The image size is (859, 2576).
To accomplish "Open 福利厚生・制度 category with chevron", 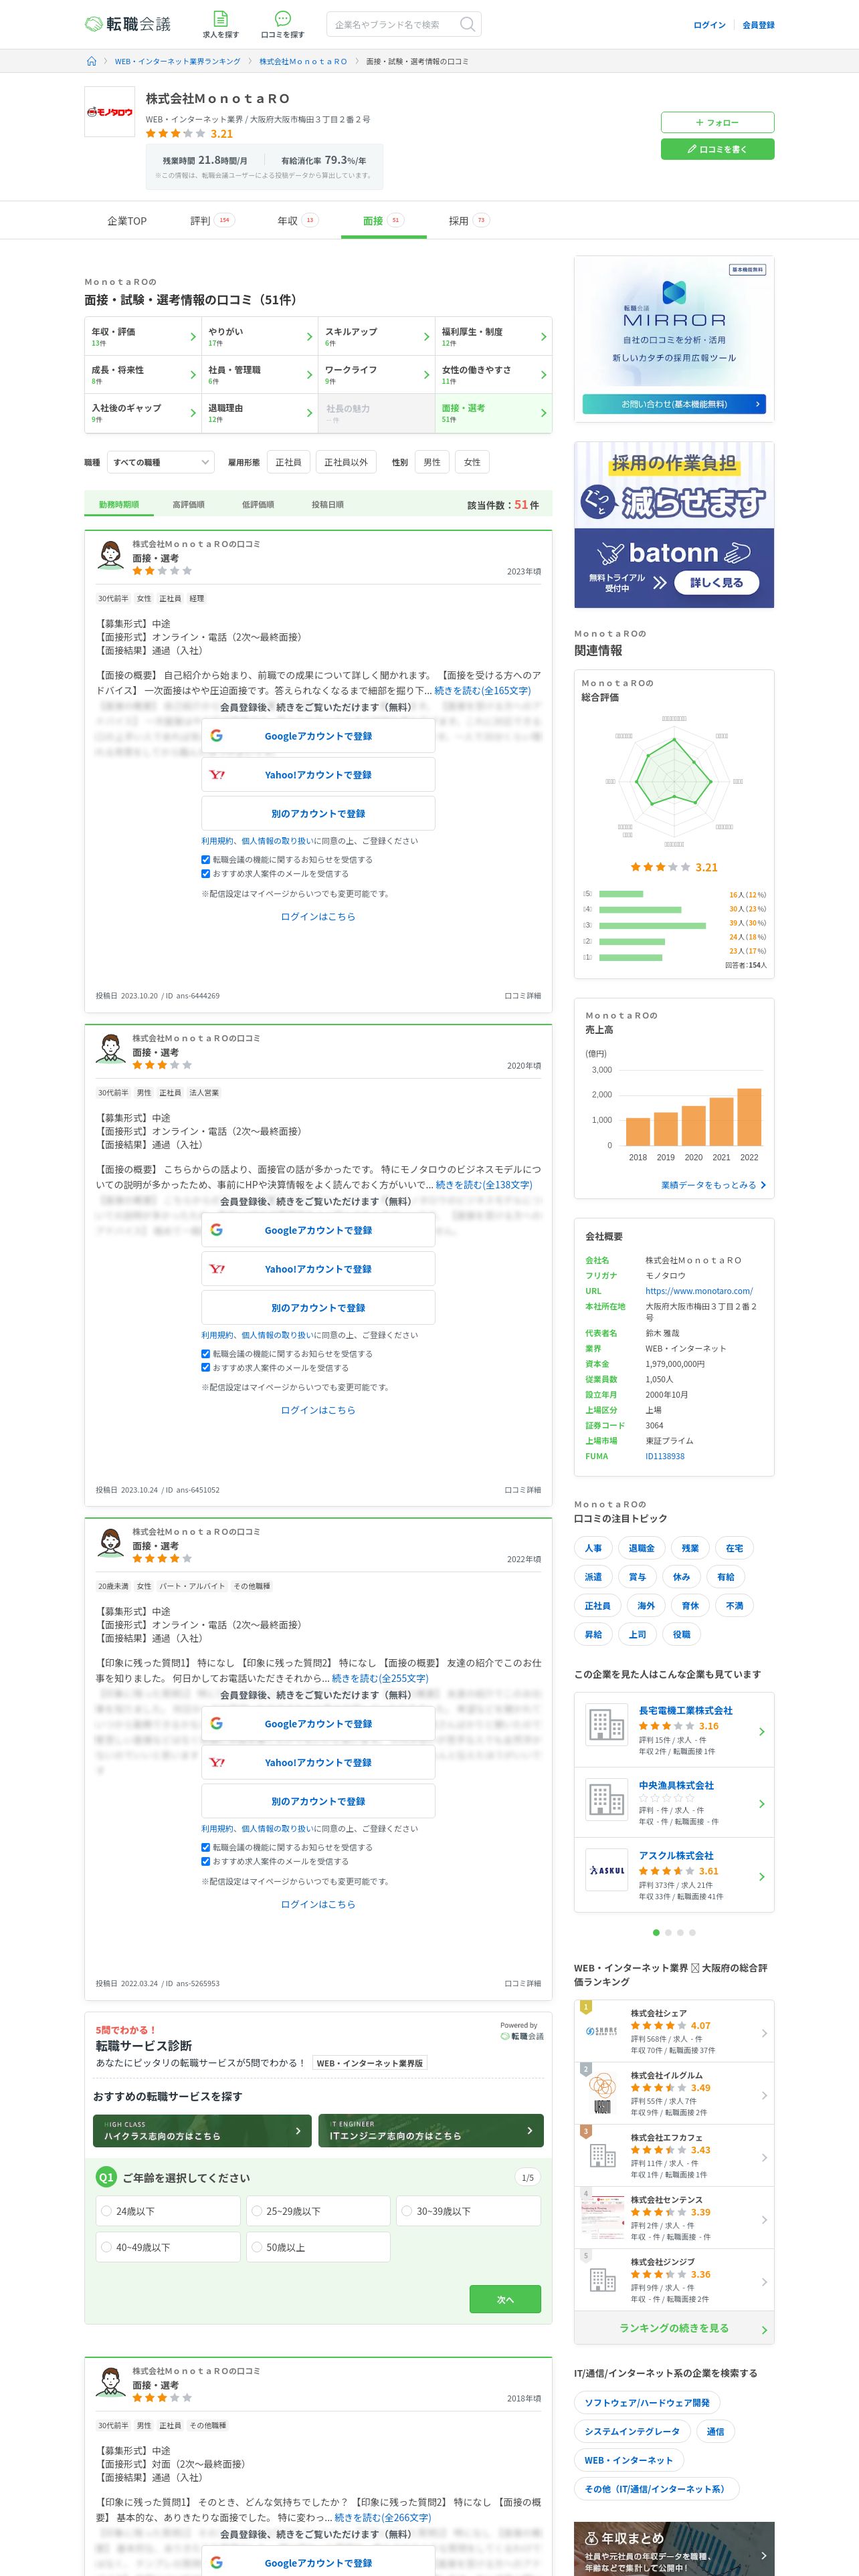I will [x=494, y=337].
